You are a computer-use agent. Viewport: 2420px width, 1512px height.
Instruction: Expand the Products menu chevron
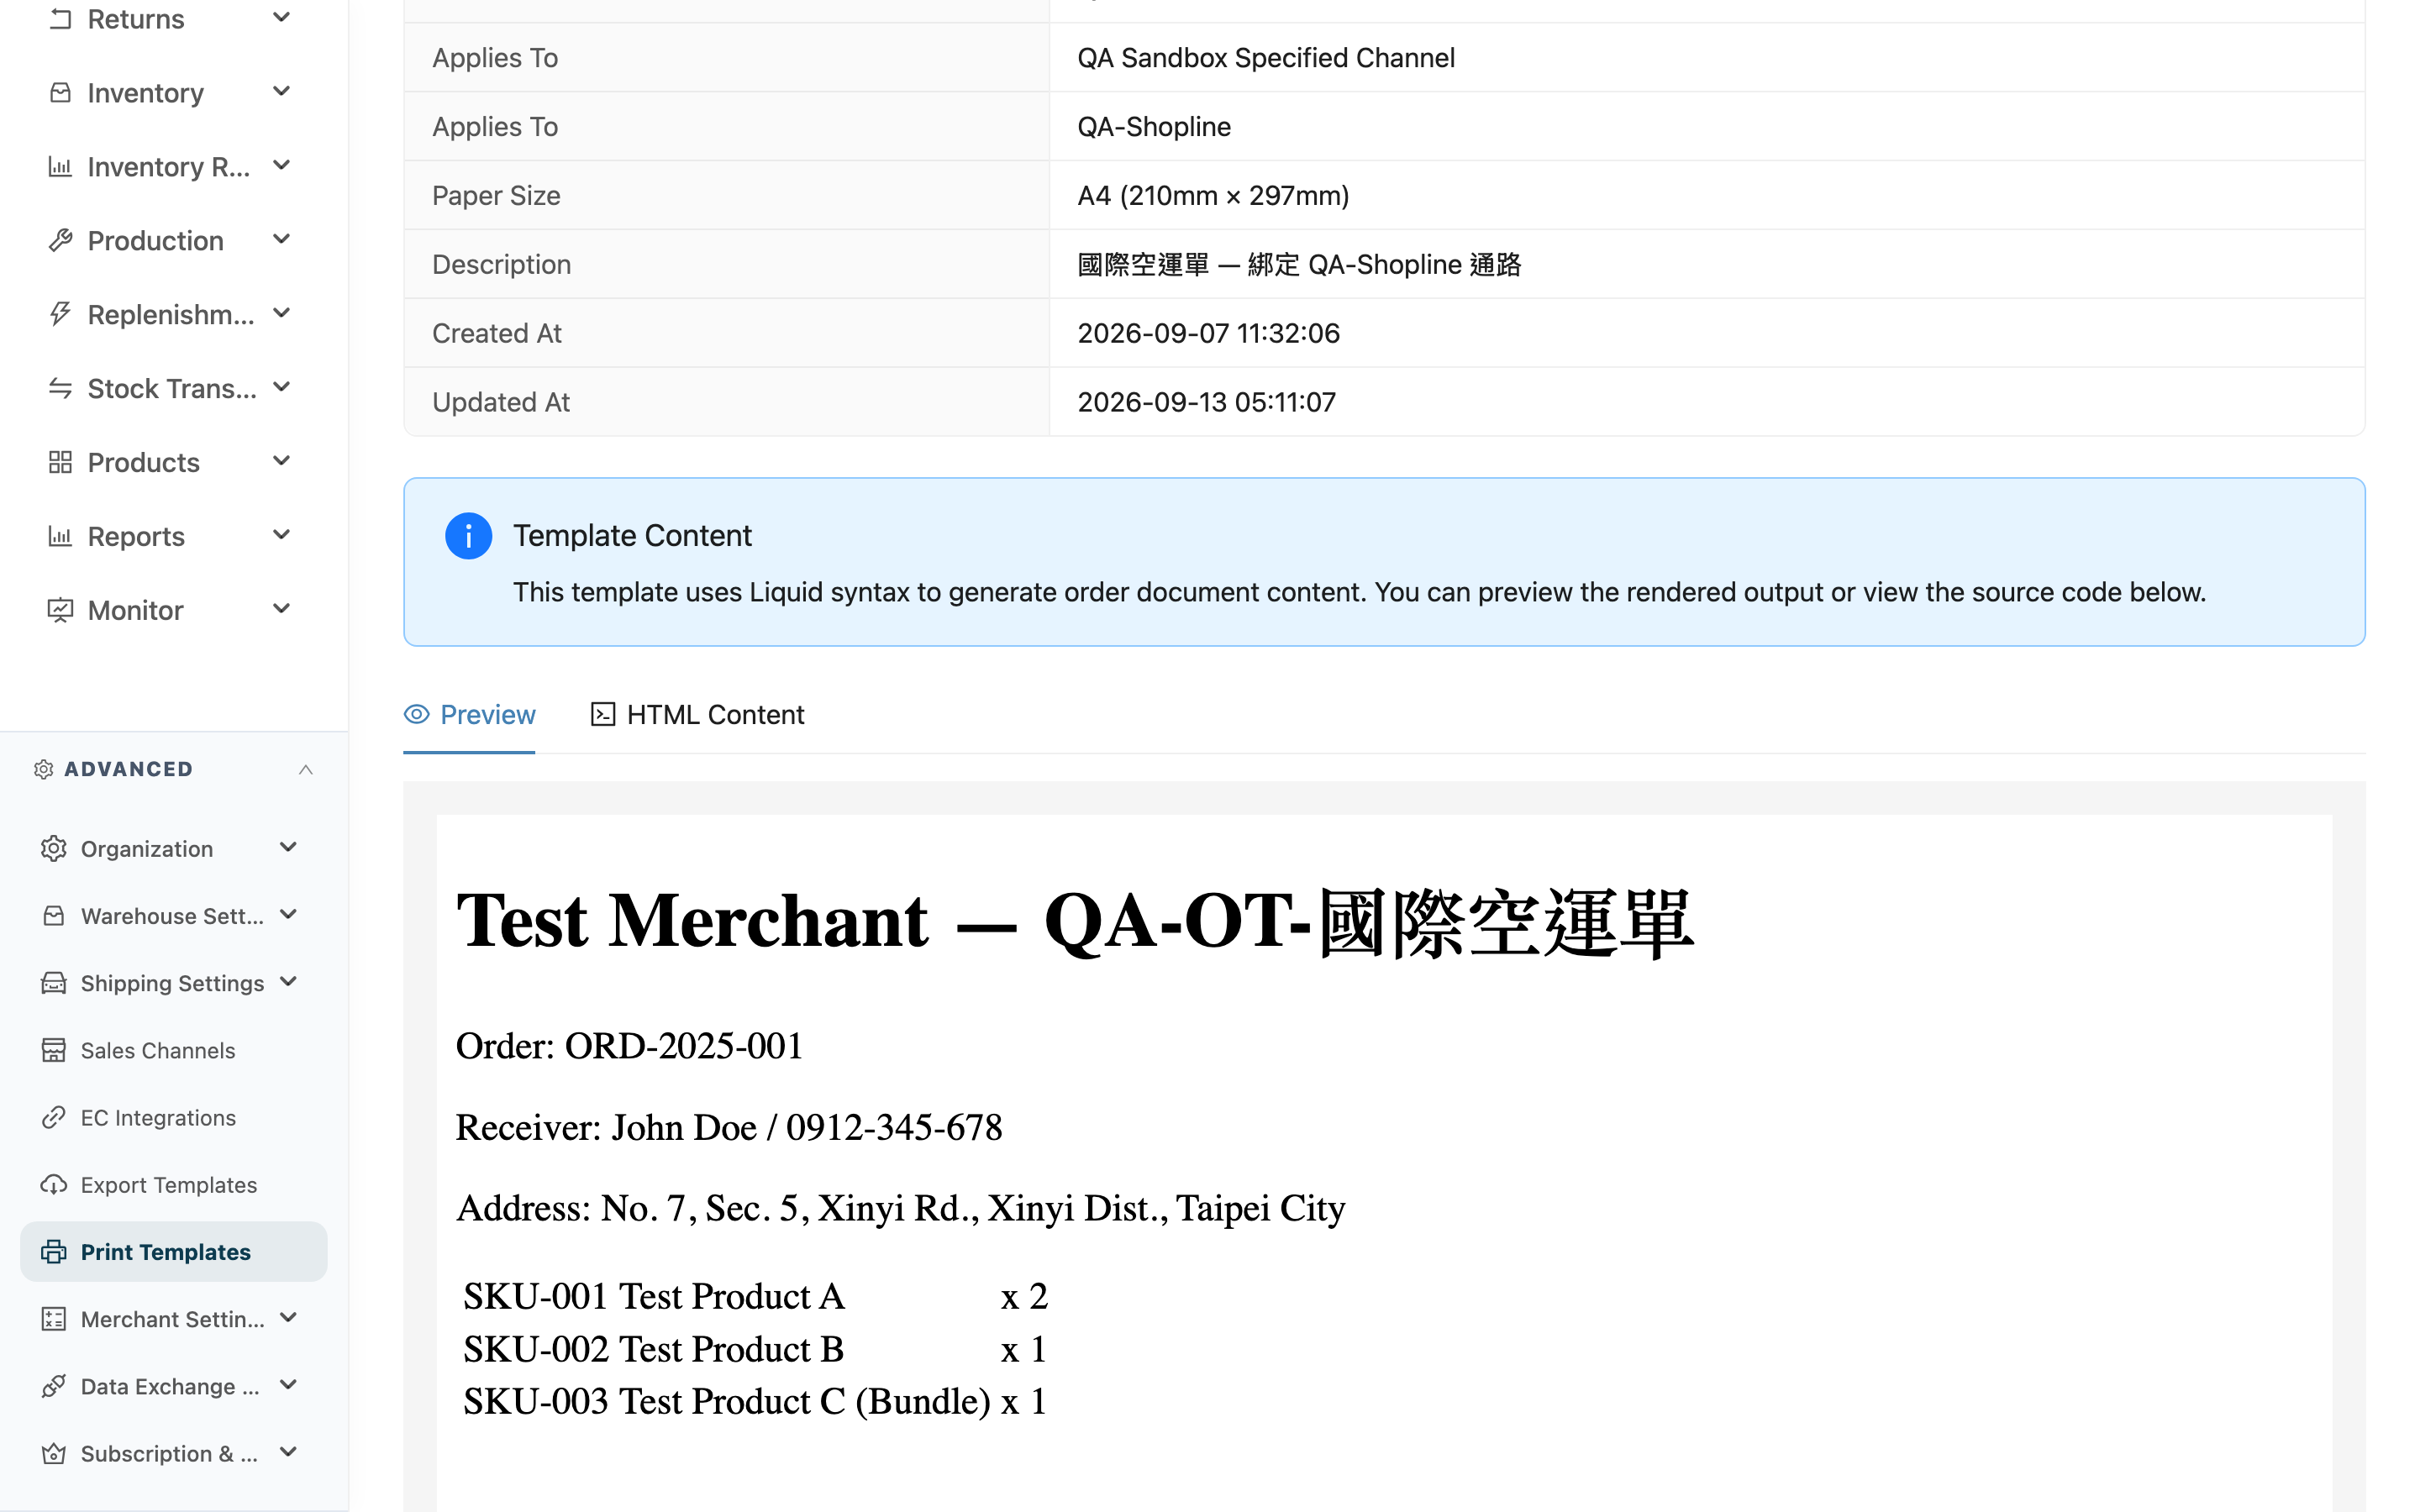(x=282, y=461)
